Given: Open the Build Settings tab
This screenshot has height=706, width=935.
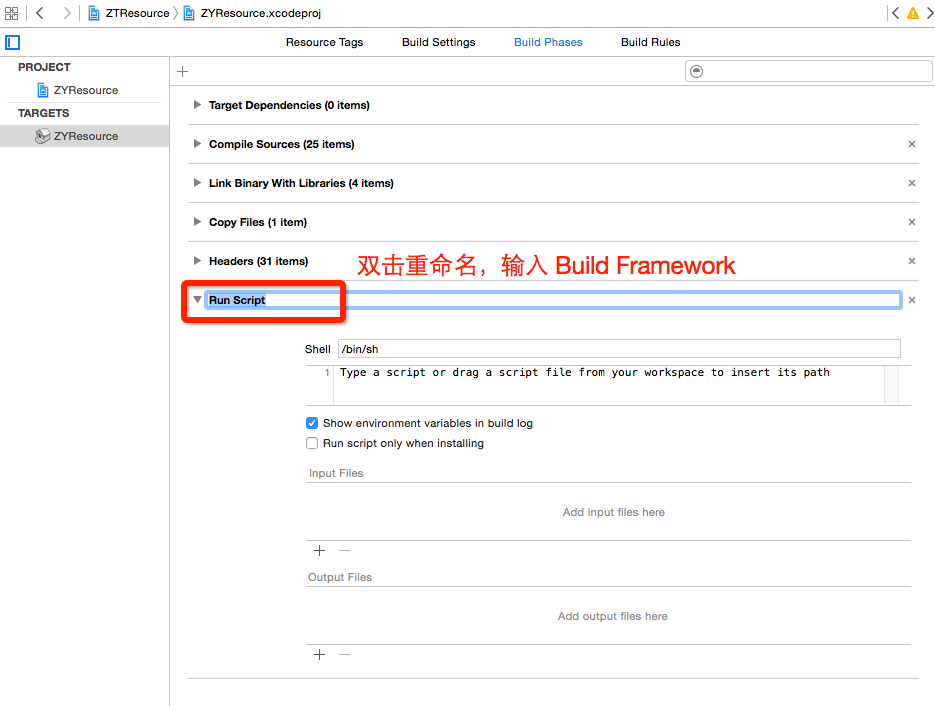Looking at the screenshot, I should click(438, 42).
